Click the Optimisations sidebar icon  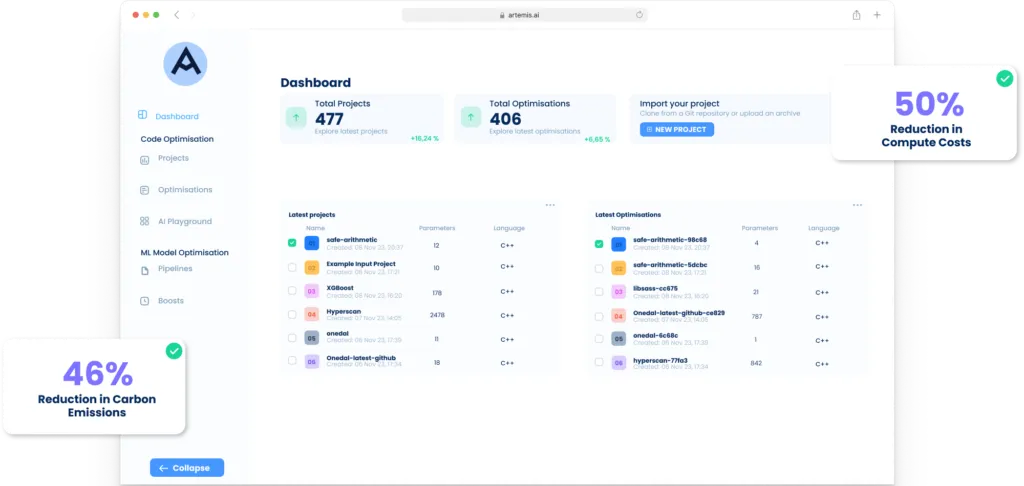(144, 190)
